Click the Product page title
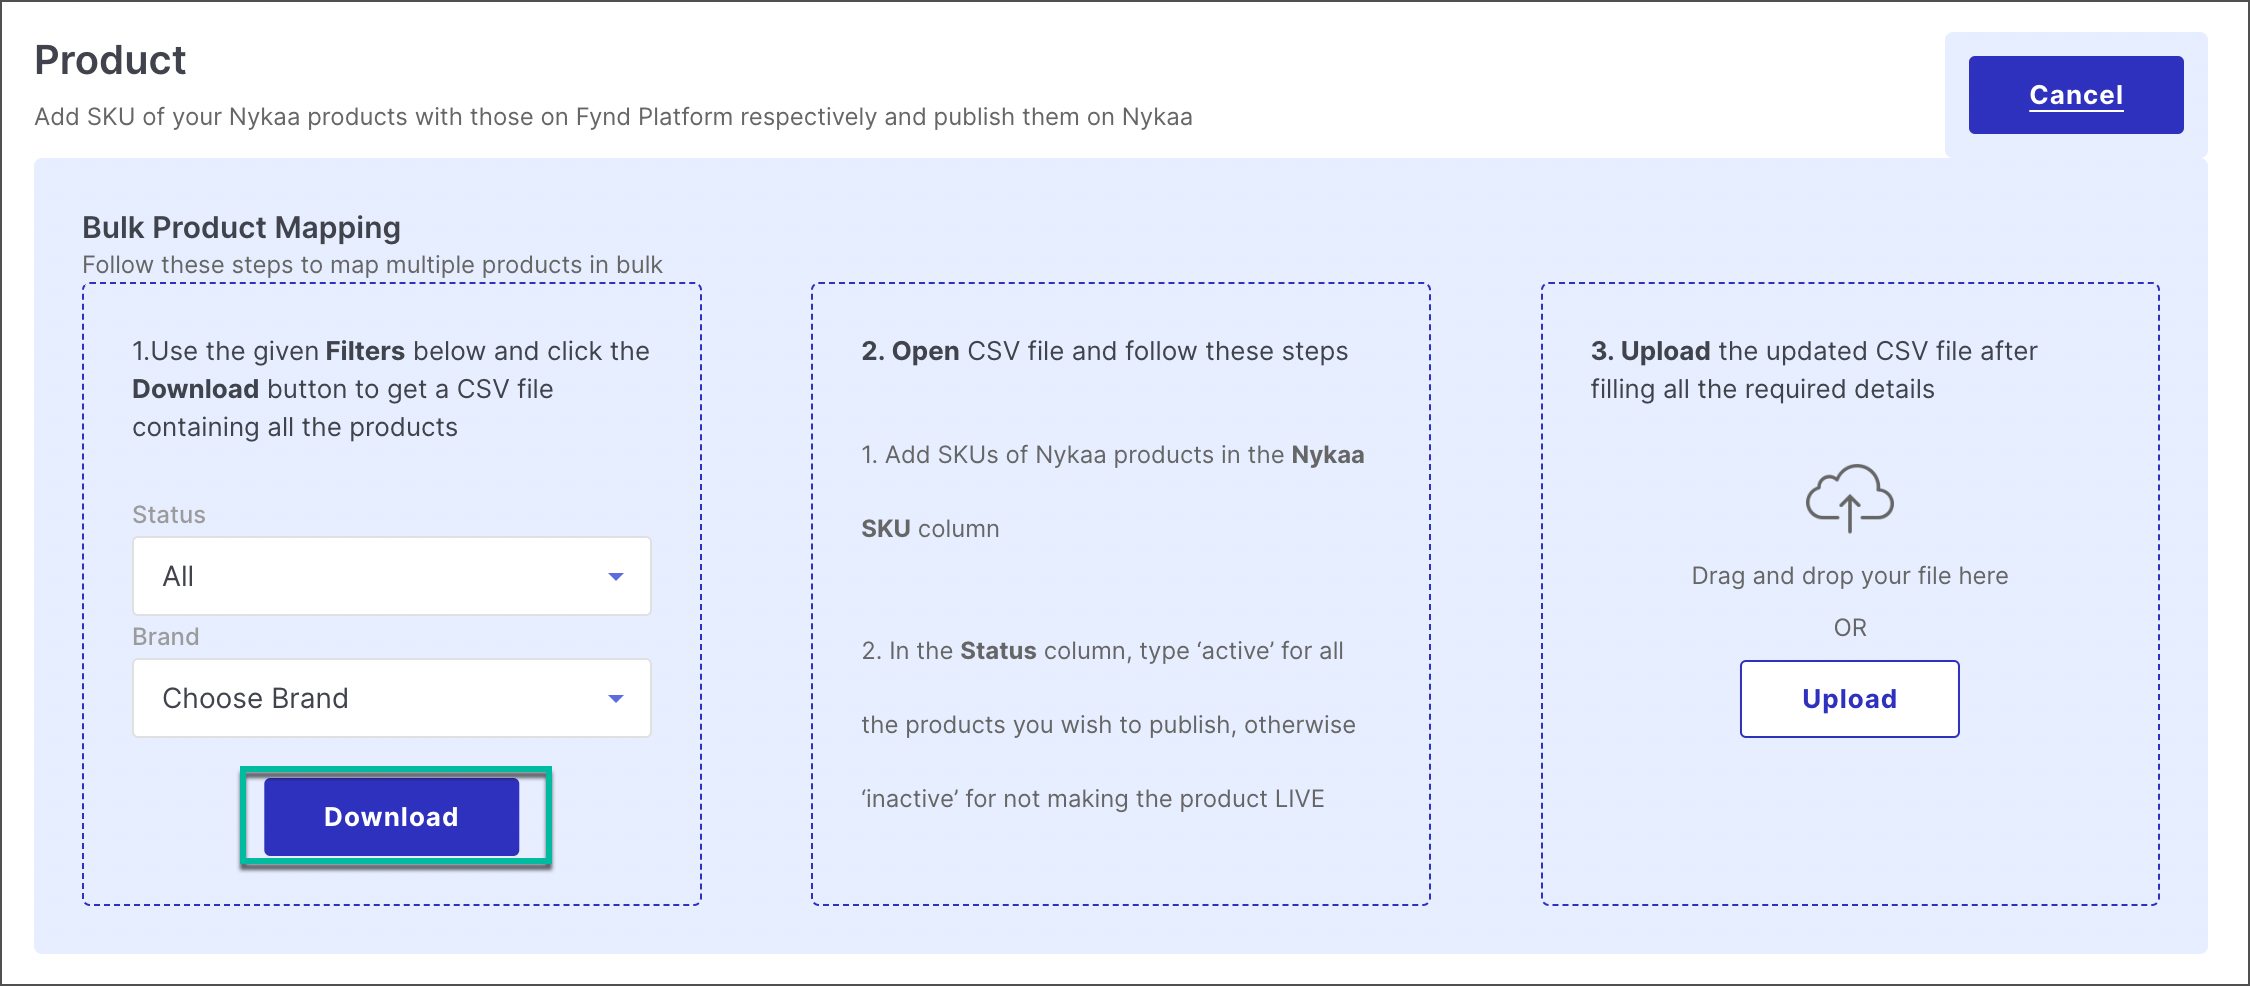Viewport: 2250px width, 986px height. [x=110, y=60]
